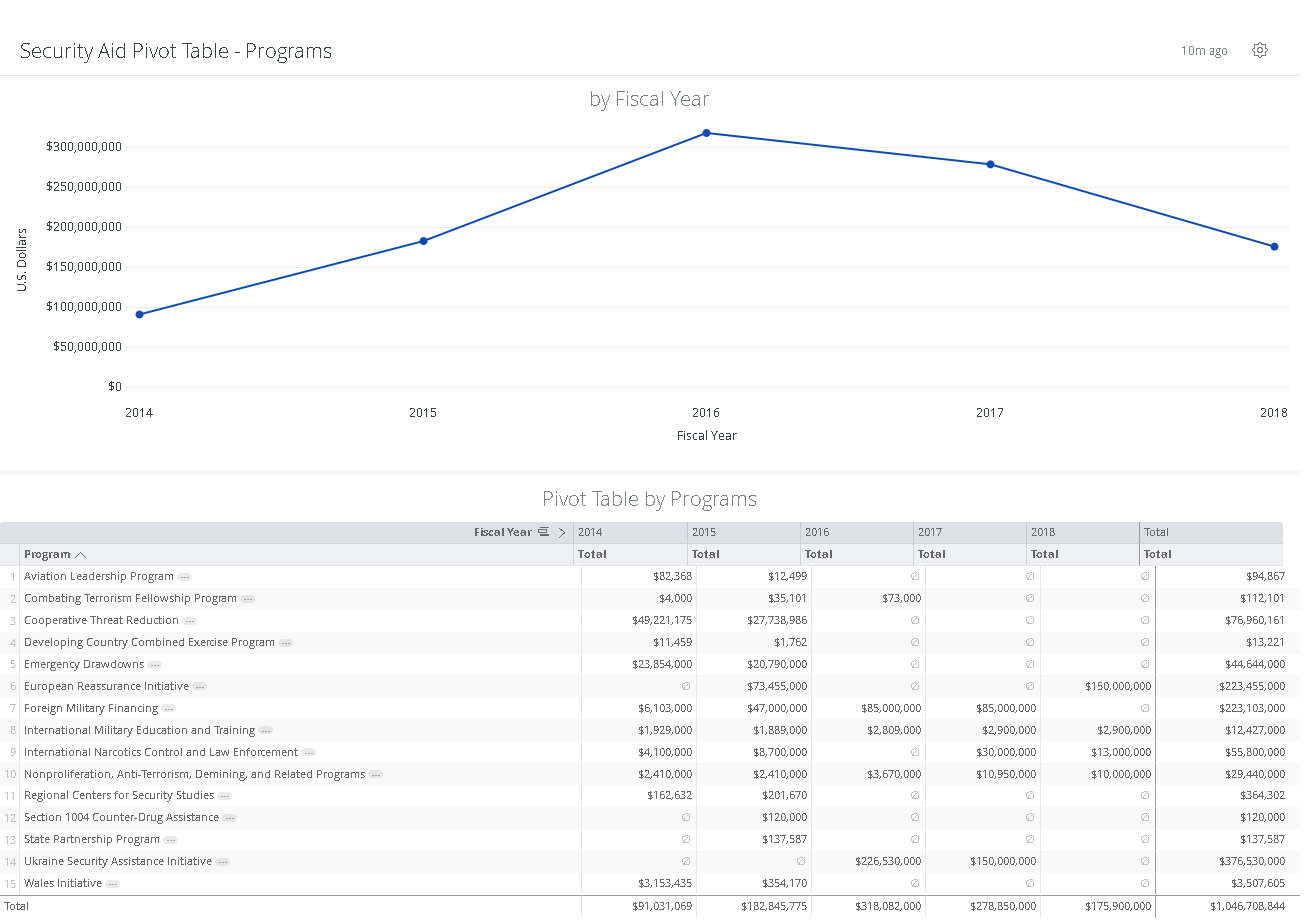This screenshot has width=1308, height=922.
Task: Click ellipsis next to Wales Initiative
Action: tap(113, 884)
